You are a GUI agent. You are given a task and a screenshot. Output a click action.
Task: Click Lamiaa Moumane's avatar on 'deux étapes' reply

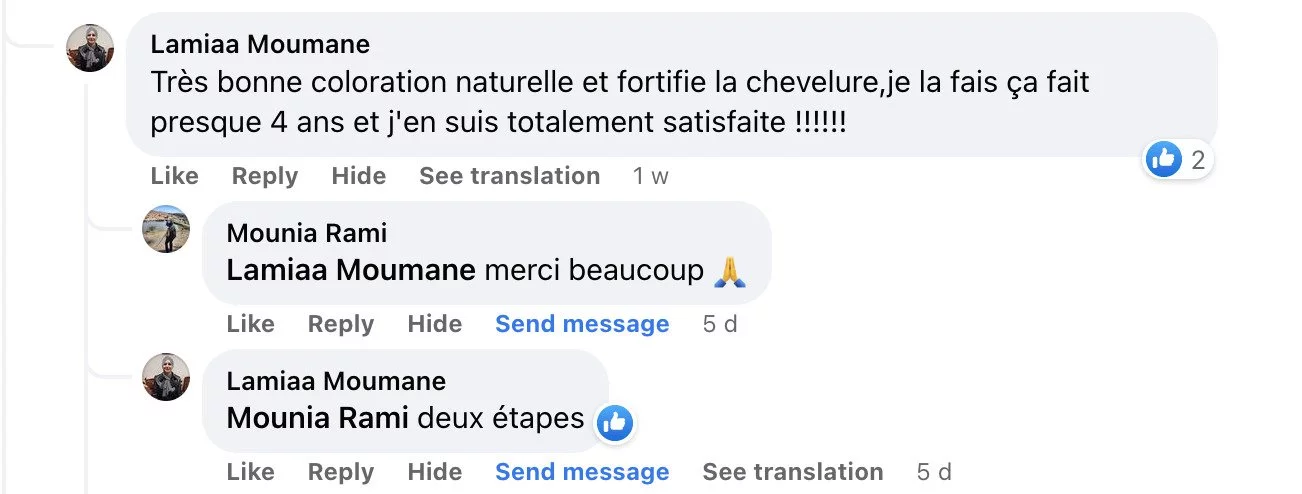(166, 377)
